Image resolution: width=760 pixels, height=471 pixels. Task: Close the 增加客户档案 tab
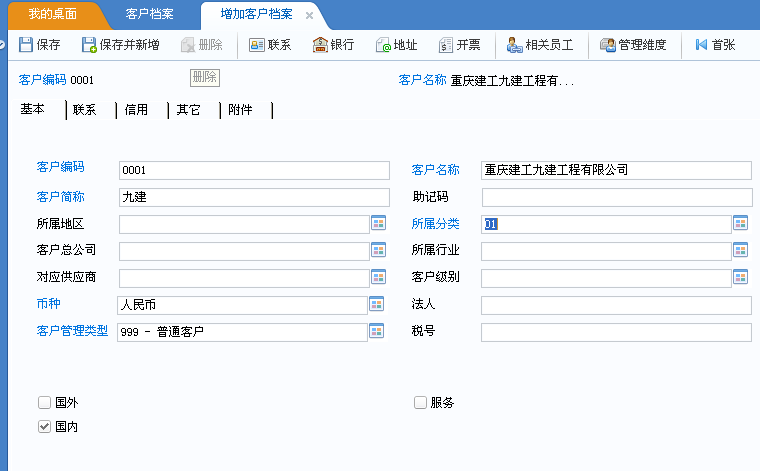click(309, 16)
